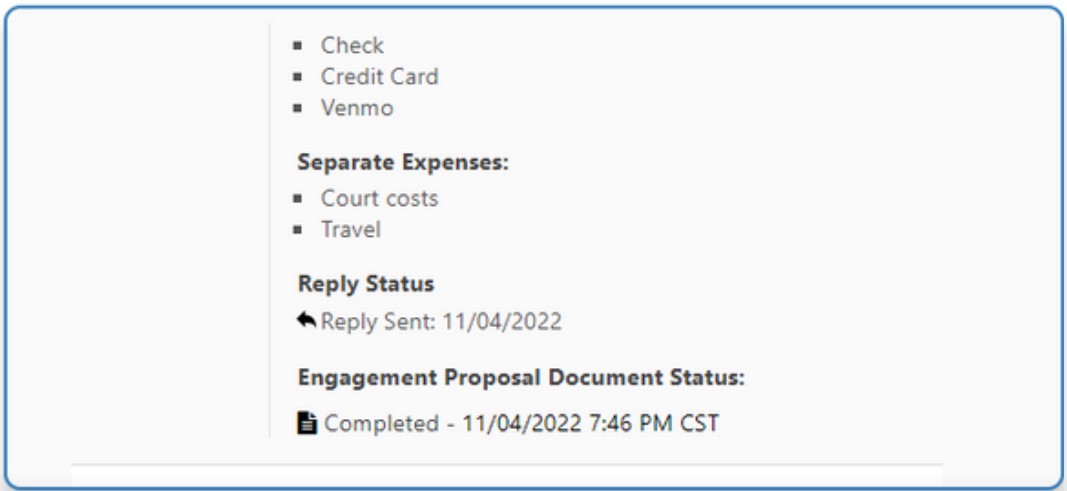Click the bullet before Venmo
1067x491 pixels.
[x=298, y=108]
